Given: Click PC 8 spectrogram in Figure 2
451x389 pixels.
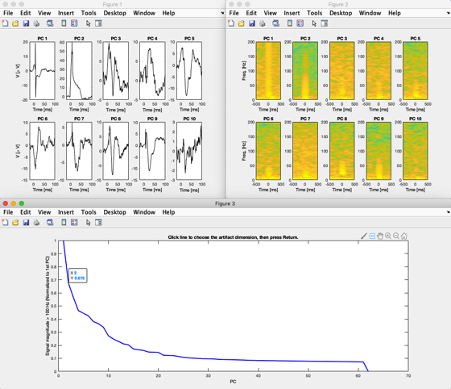Looking at the screenshot, I should point(342,151).
